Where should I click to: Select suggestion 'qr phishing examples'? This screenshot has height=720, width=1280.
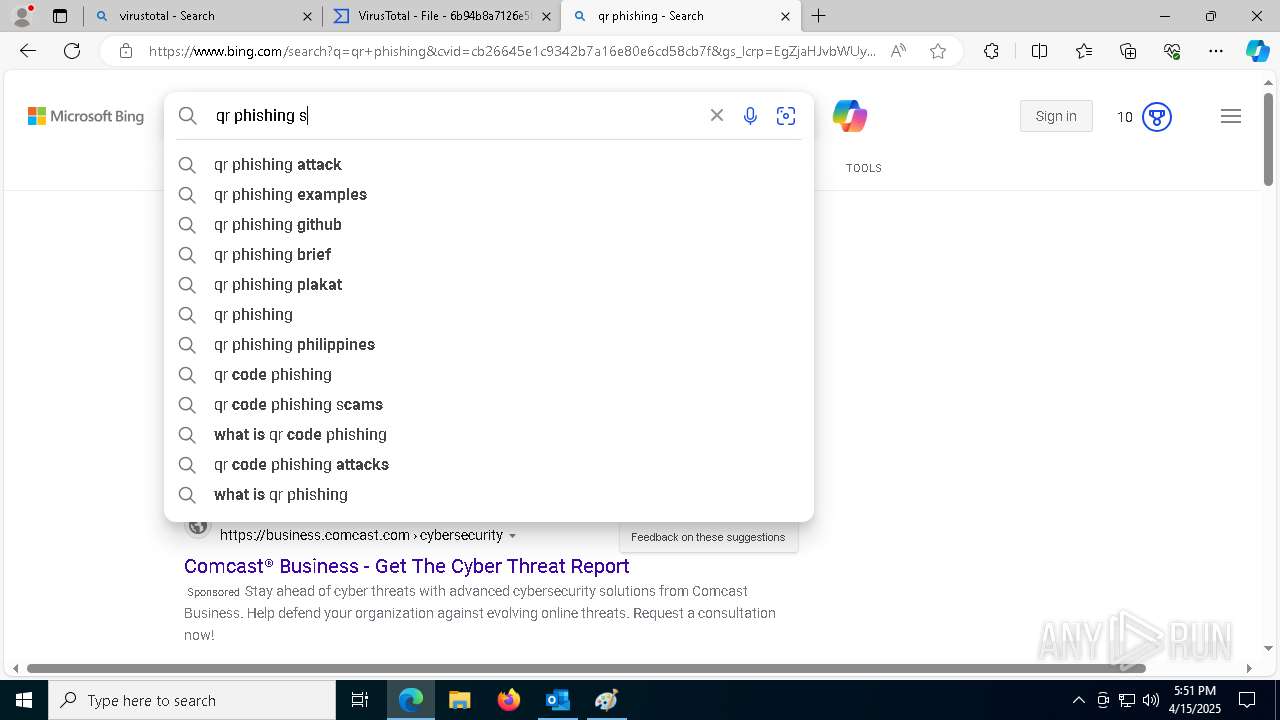click(488, 194)
